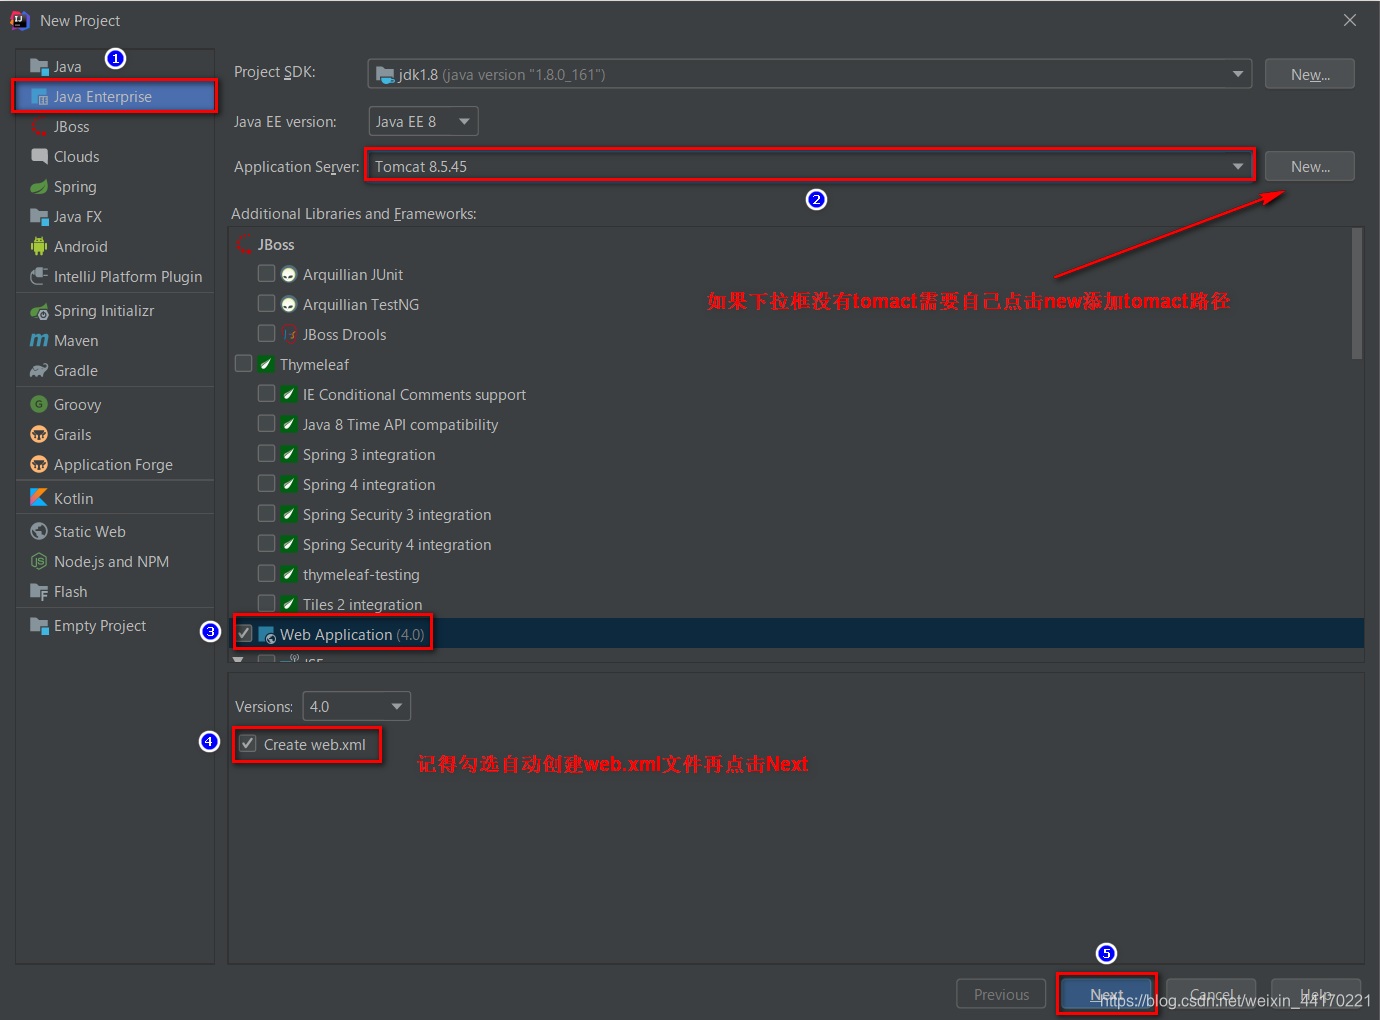Screen dimensions: 1380x1020
Task: Choose Maven in the project type list
Action: tap(115, 341)
